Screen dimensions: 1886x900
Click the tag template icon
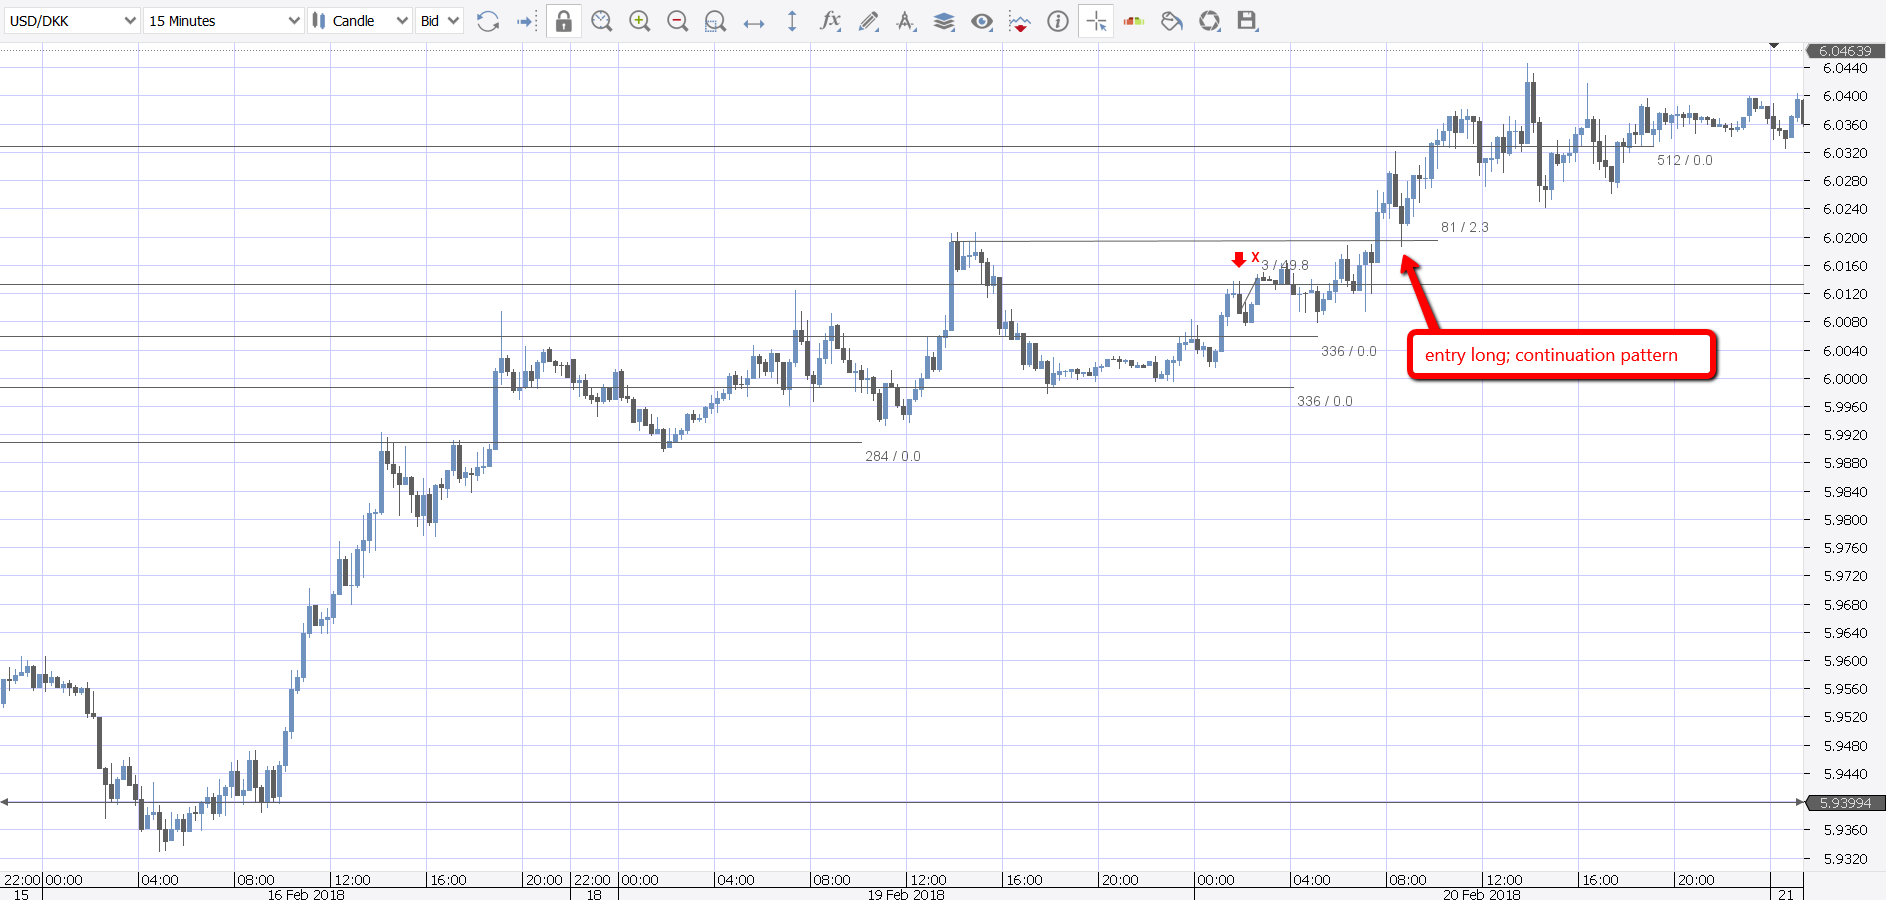pyautogui.click(x=1172, y=21)
